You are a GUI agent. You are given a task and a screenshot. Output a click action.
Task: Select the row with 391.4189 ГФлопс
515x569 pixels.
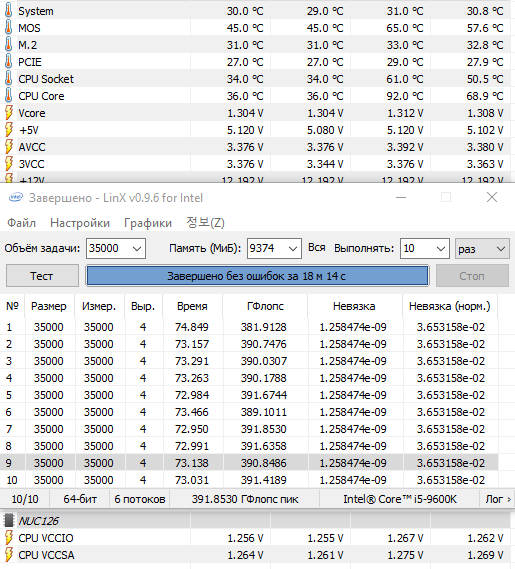point(249,480)
